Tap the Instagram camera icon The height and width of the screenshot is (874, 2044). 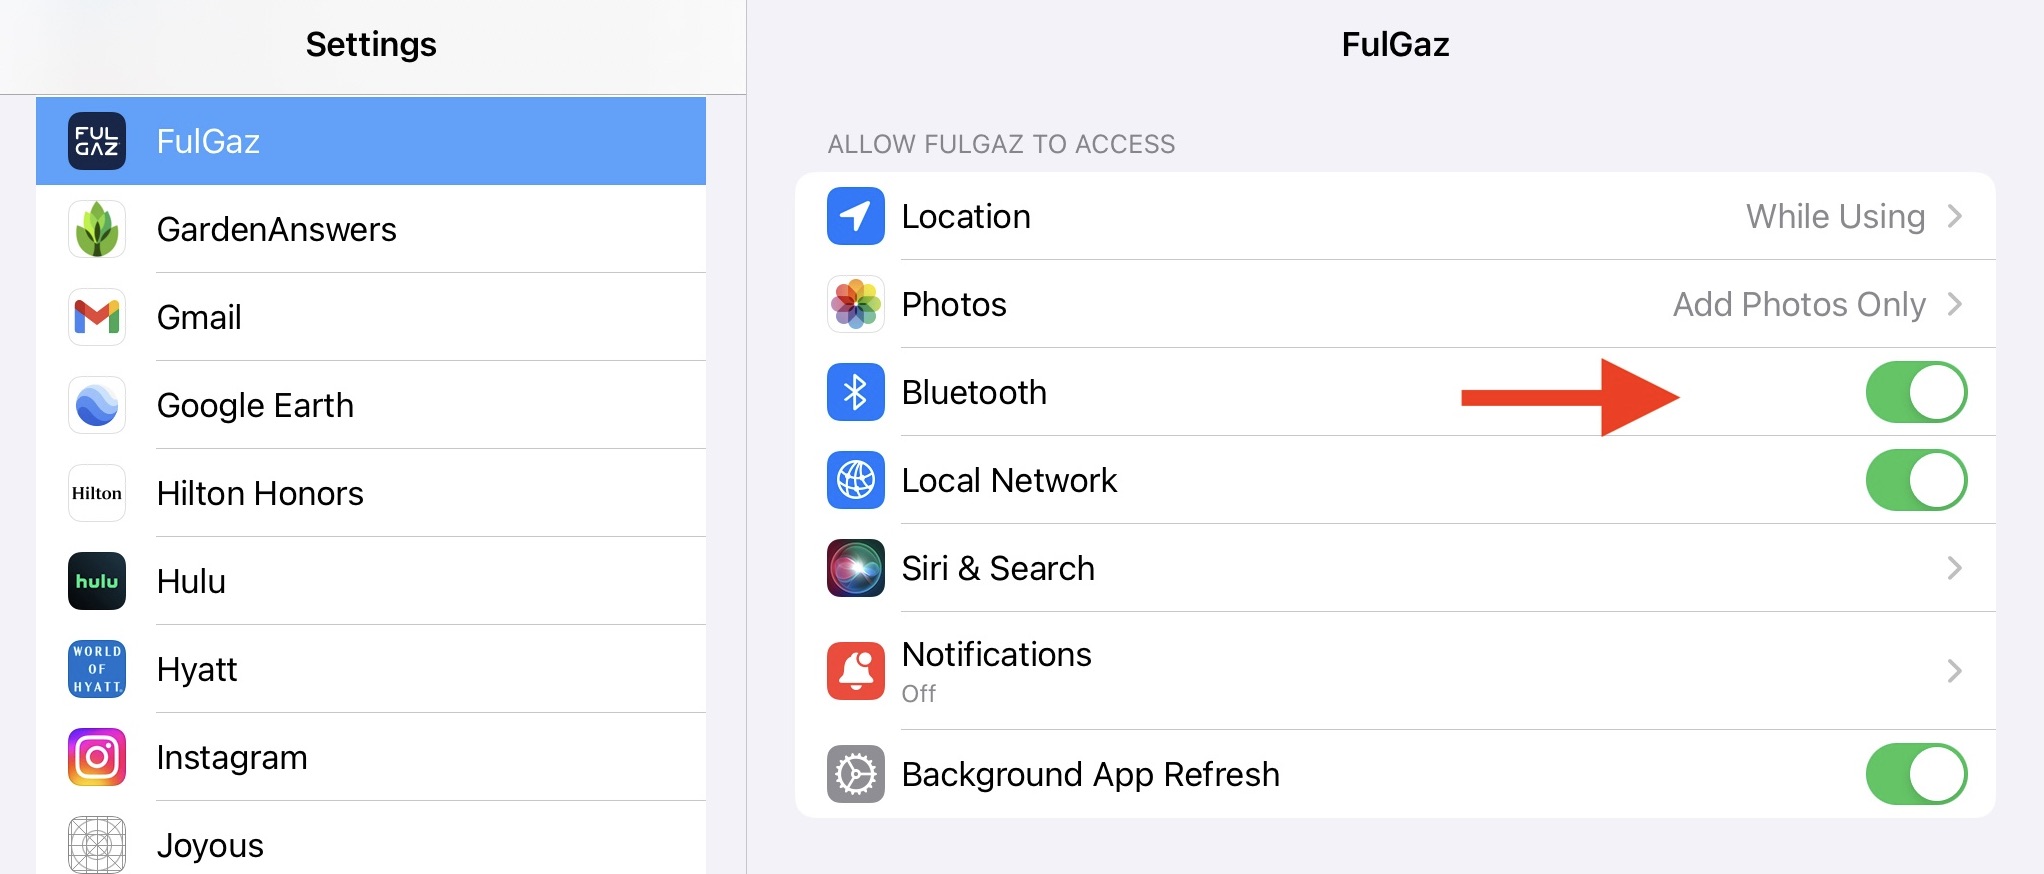(x=97, y=757)
